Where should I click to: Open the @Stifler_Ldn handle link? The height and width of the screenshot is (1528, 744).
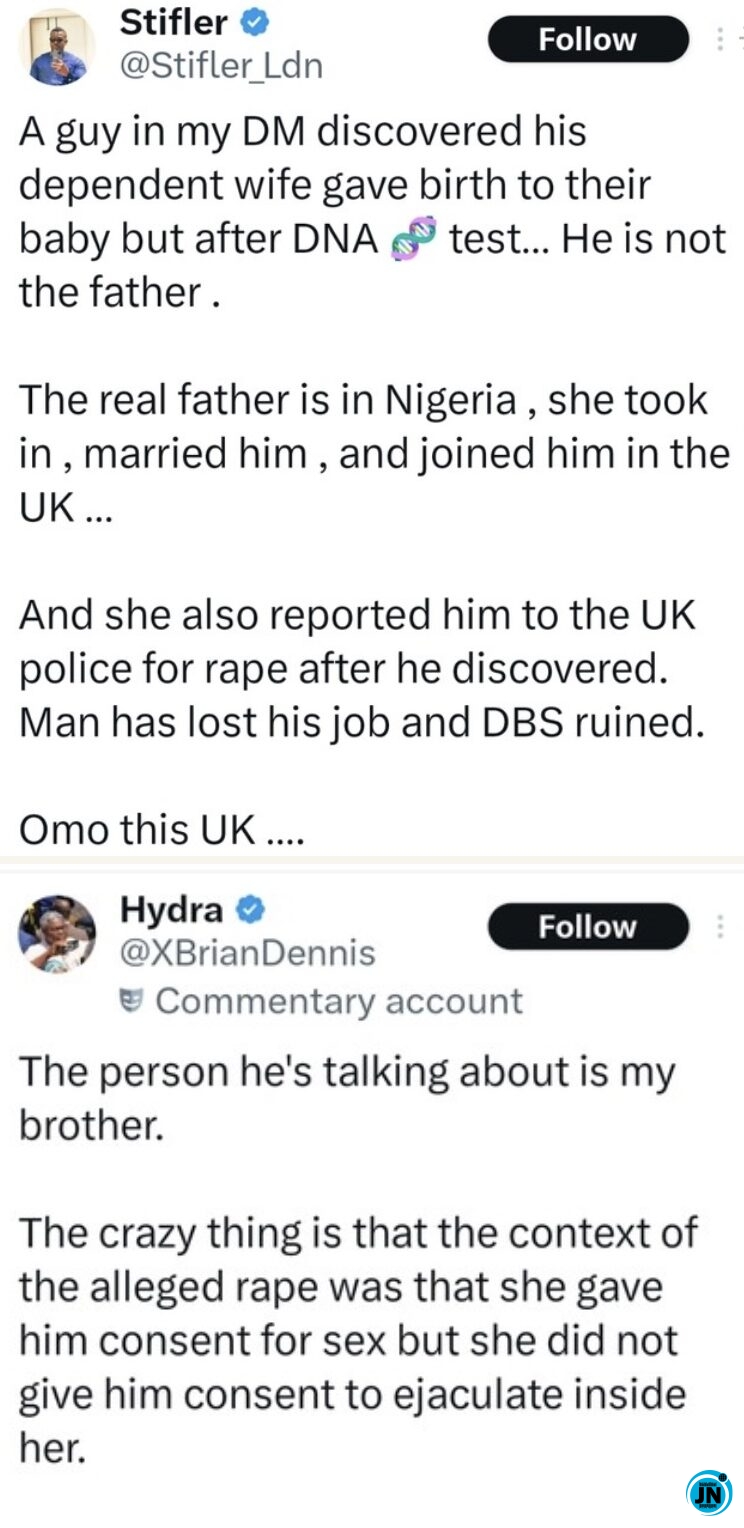coord(221,65)
